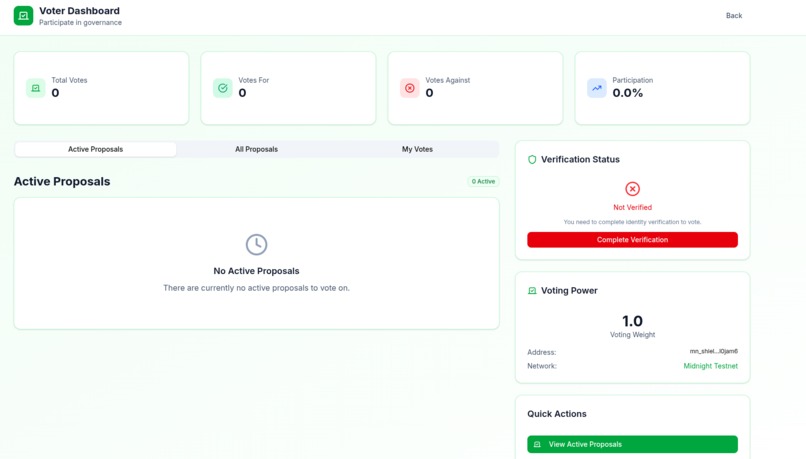Click the Address: label
Image resolution: width=806 pixels, height=459 pixels.
(542, 352)
